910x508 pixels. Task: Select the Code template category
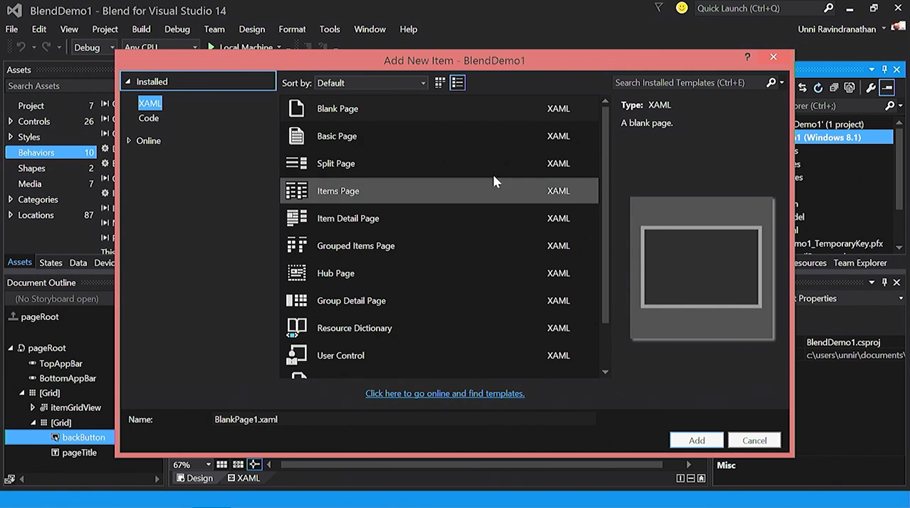click(x=149, y=118)
